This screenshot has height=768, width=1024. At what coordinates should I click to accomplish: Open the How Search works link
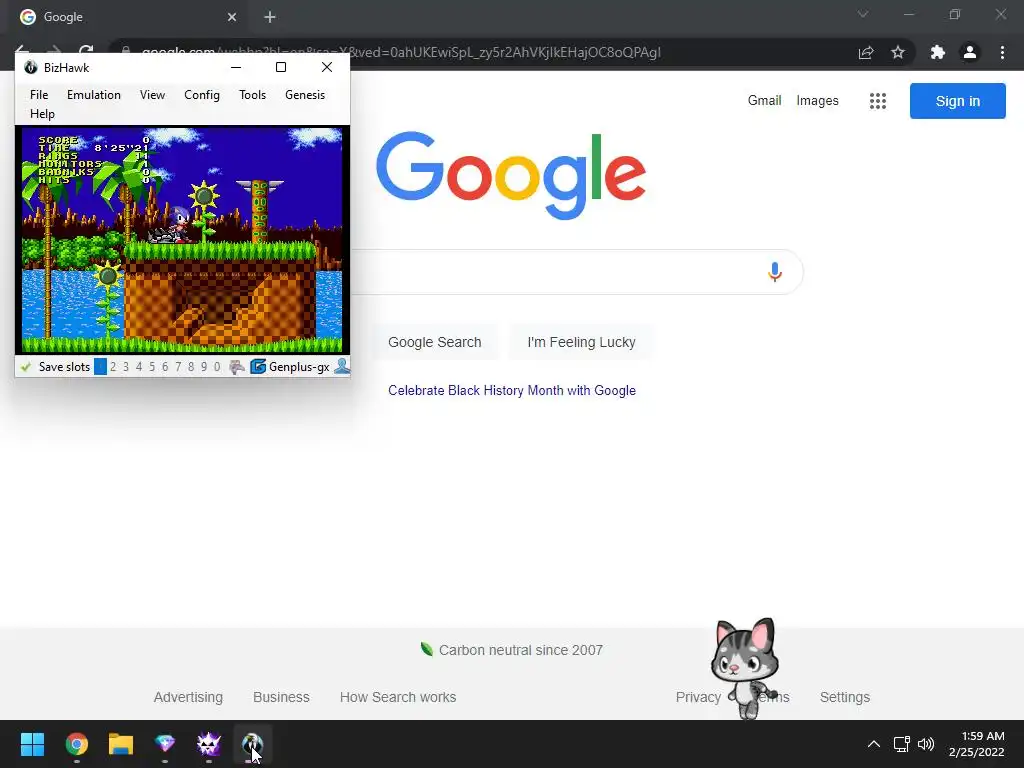398,697
